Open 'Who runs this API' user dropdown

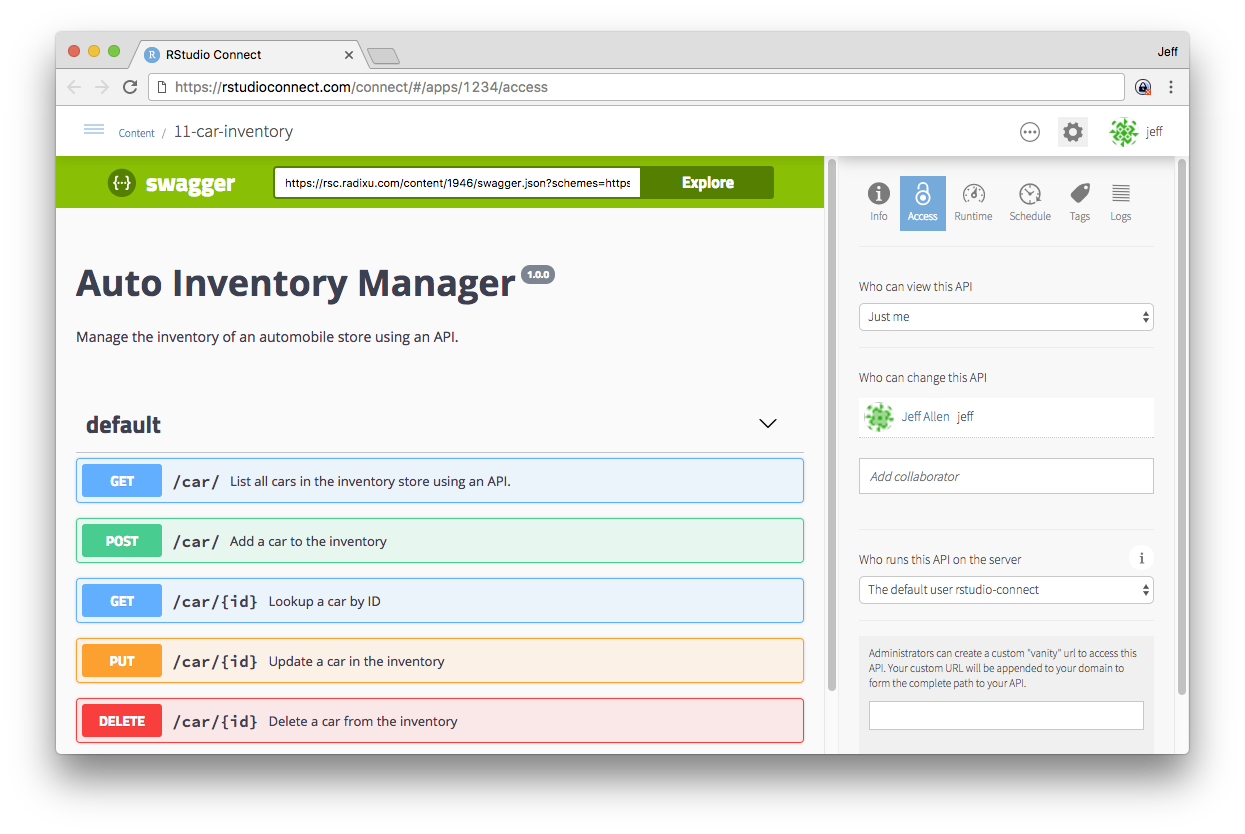click(x=1005, y=590)
